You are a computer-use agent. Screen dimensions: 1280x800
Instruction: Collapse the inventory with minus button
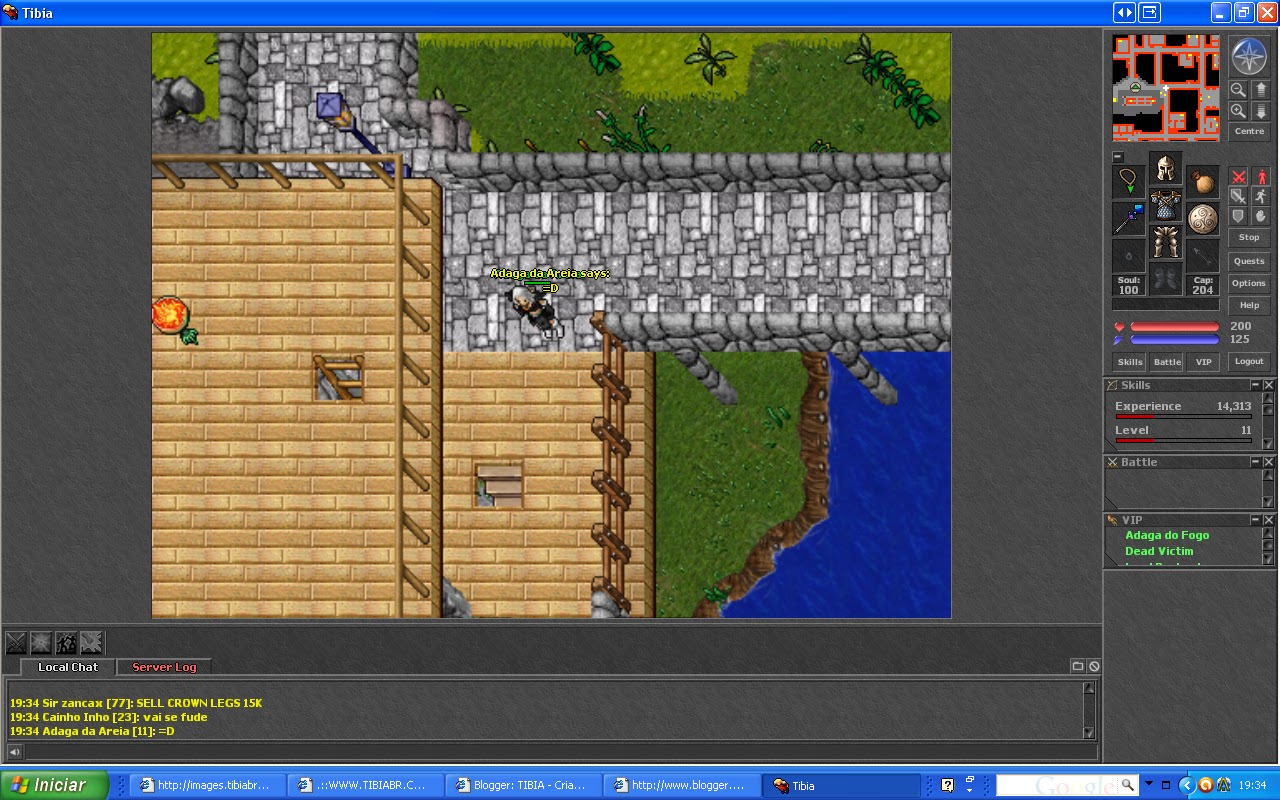[1118, 157]
